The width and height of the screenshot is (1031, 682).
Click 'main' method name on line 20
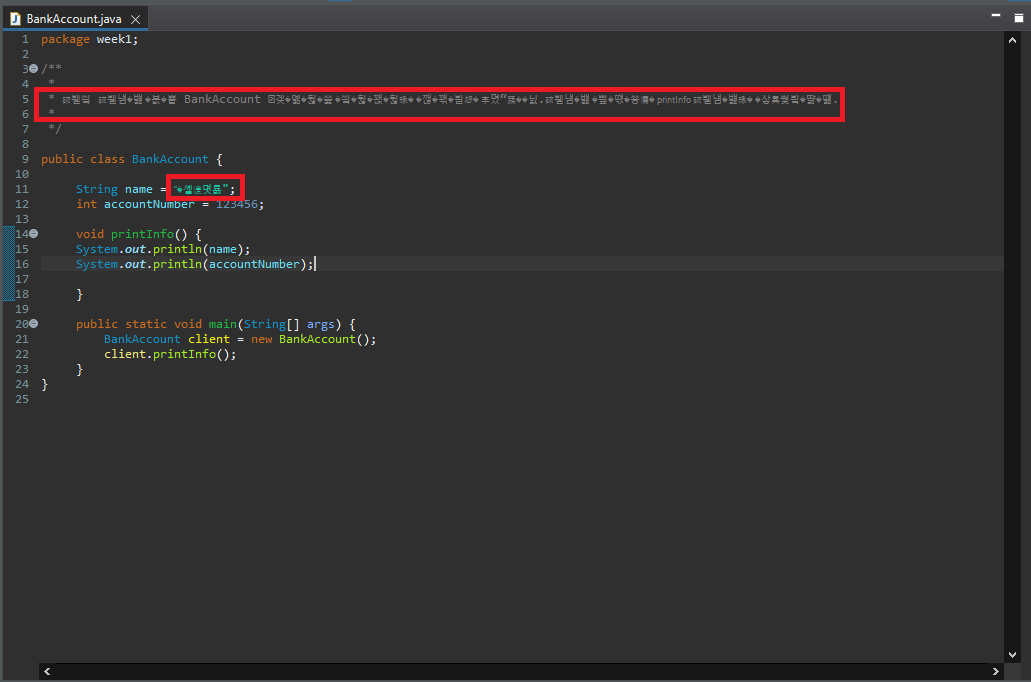(222, 324)
